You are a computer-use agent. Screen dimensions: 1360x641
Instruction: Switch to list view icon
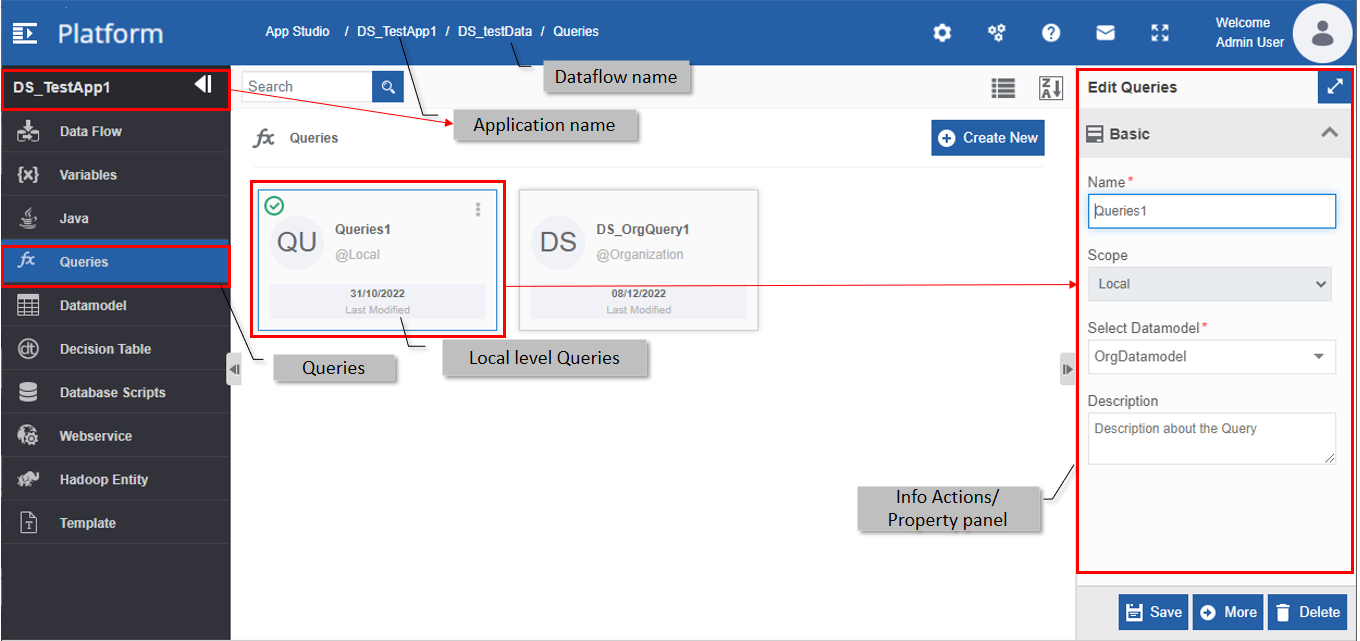point(1003,88)
